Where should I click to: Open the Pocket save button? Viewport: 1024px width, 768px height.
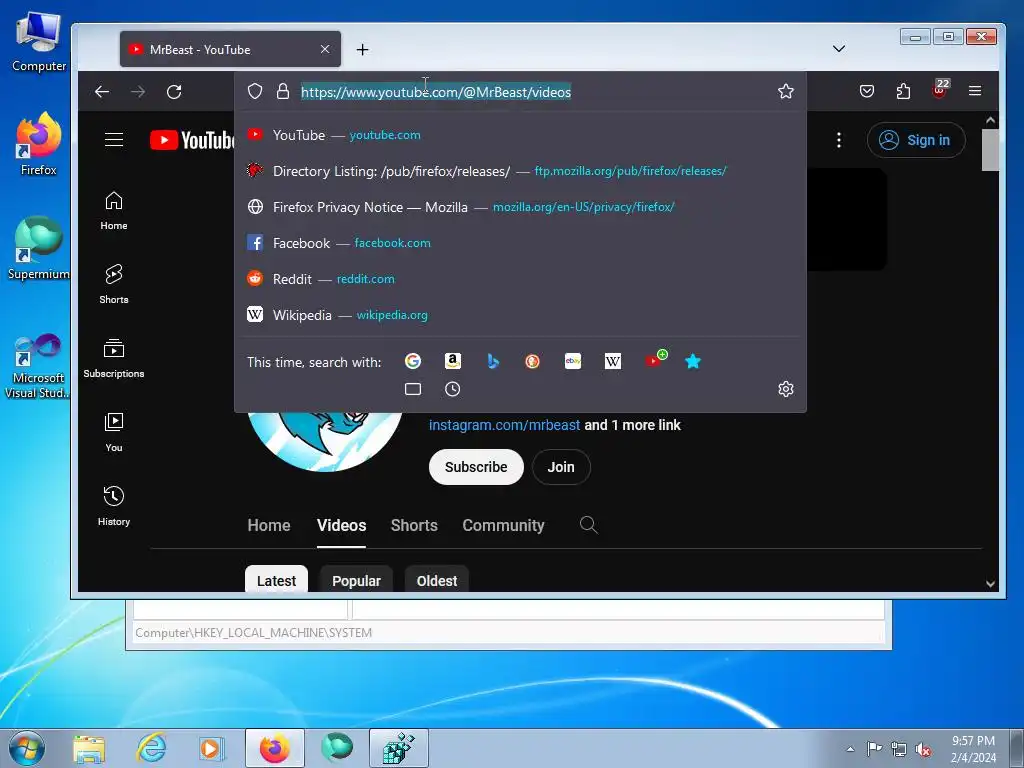coord(867,91)
